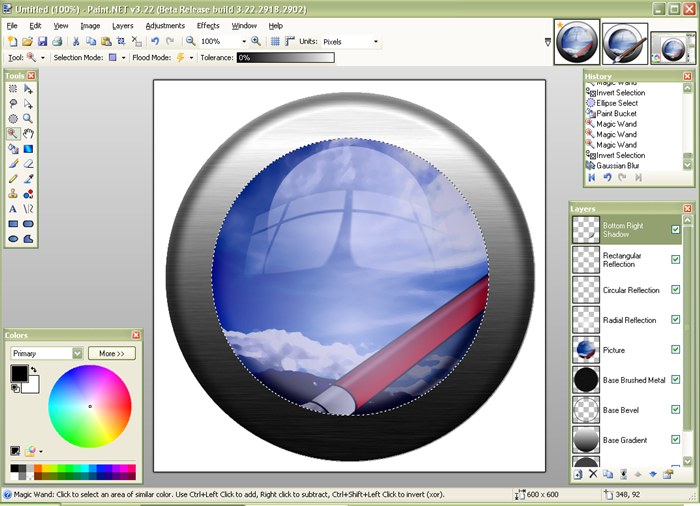Select the Text tool
The width and height of the screenshot is (700, 506).
pos(13,209)
